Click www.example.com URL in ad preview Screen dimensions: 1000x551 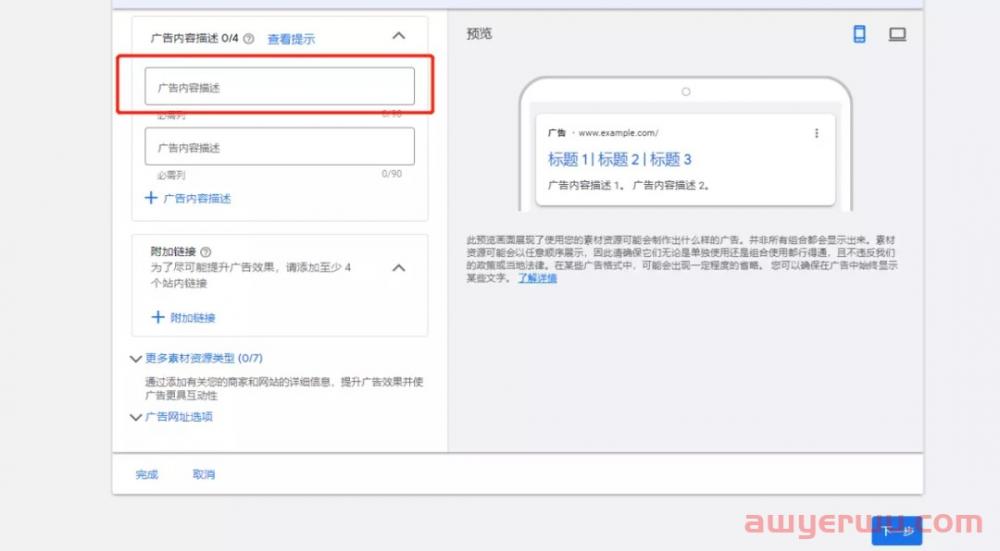tap(618, 133)
